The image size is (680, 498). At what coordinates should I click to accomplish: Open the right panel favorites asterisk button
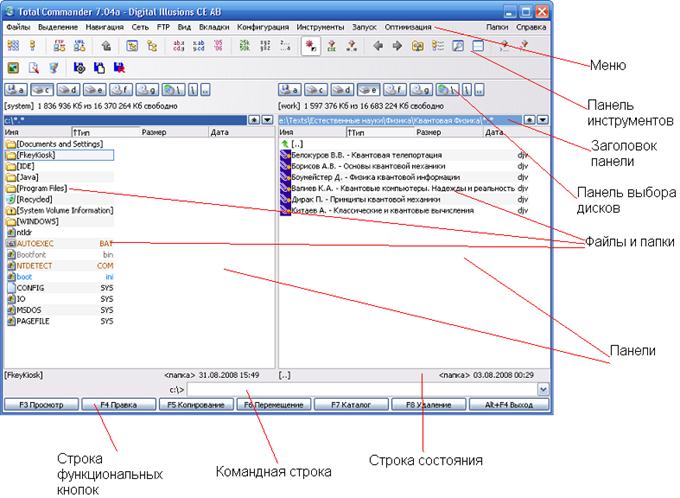pos(530,120)
